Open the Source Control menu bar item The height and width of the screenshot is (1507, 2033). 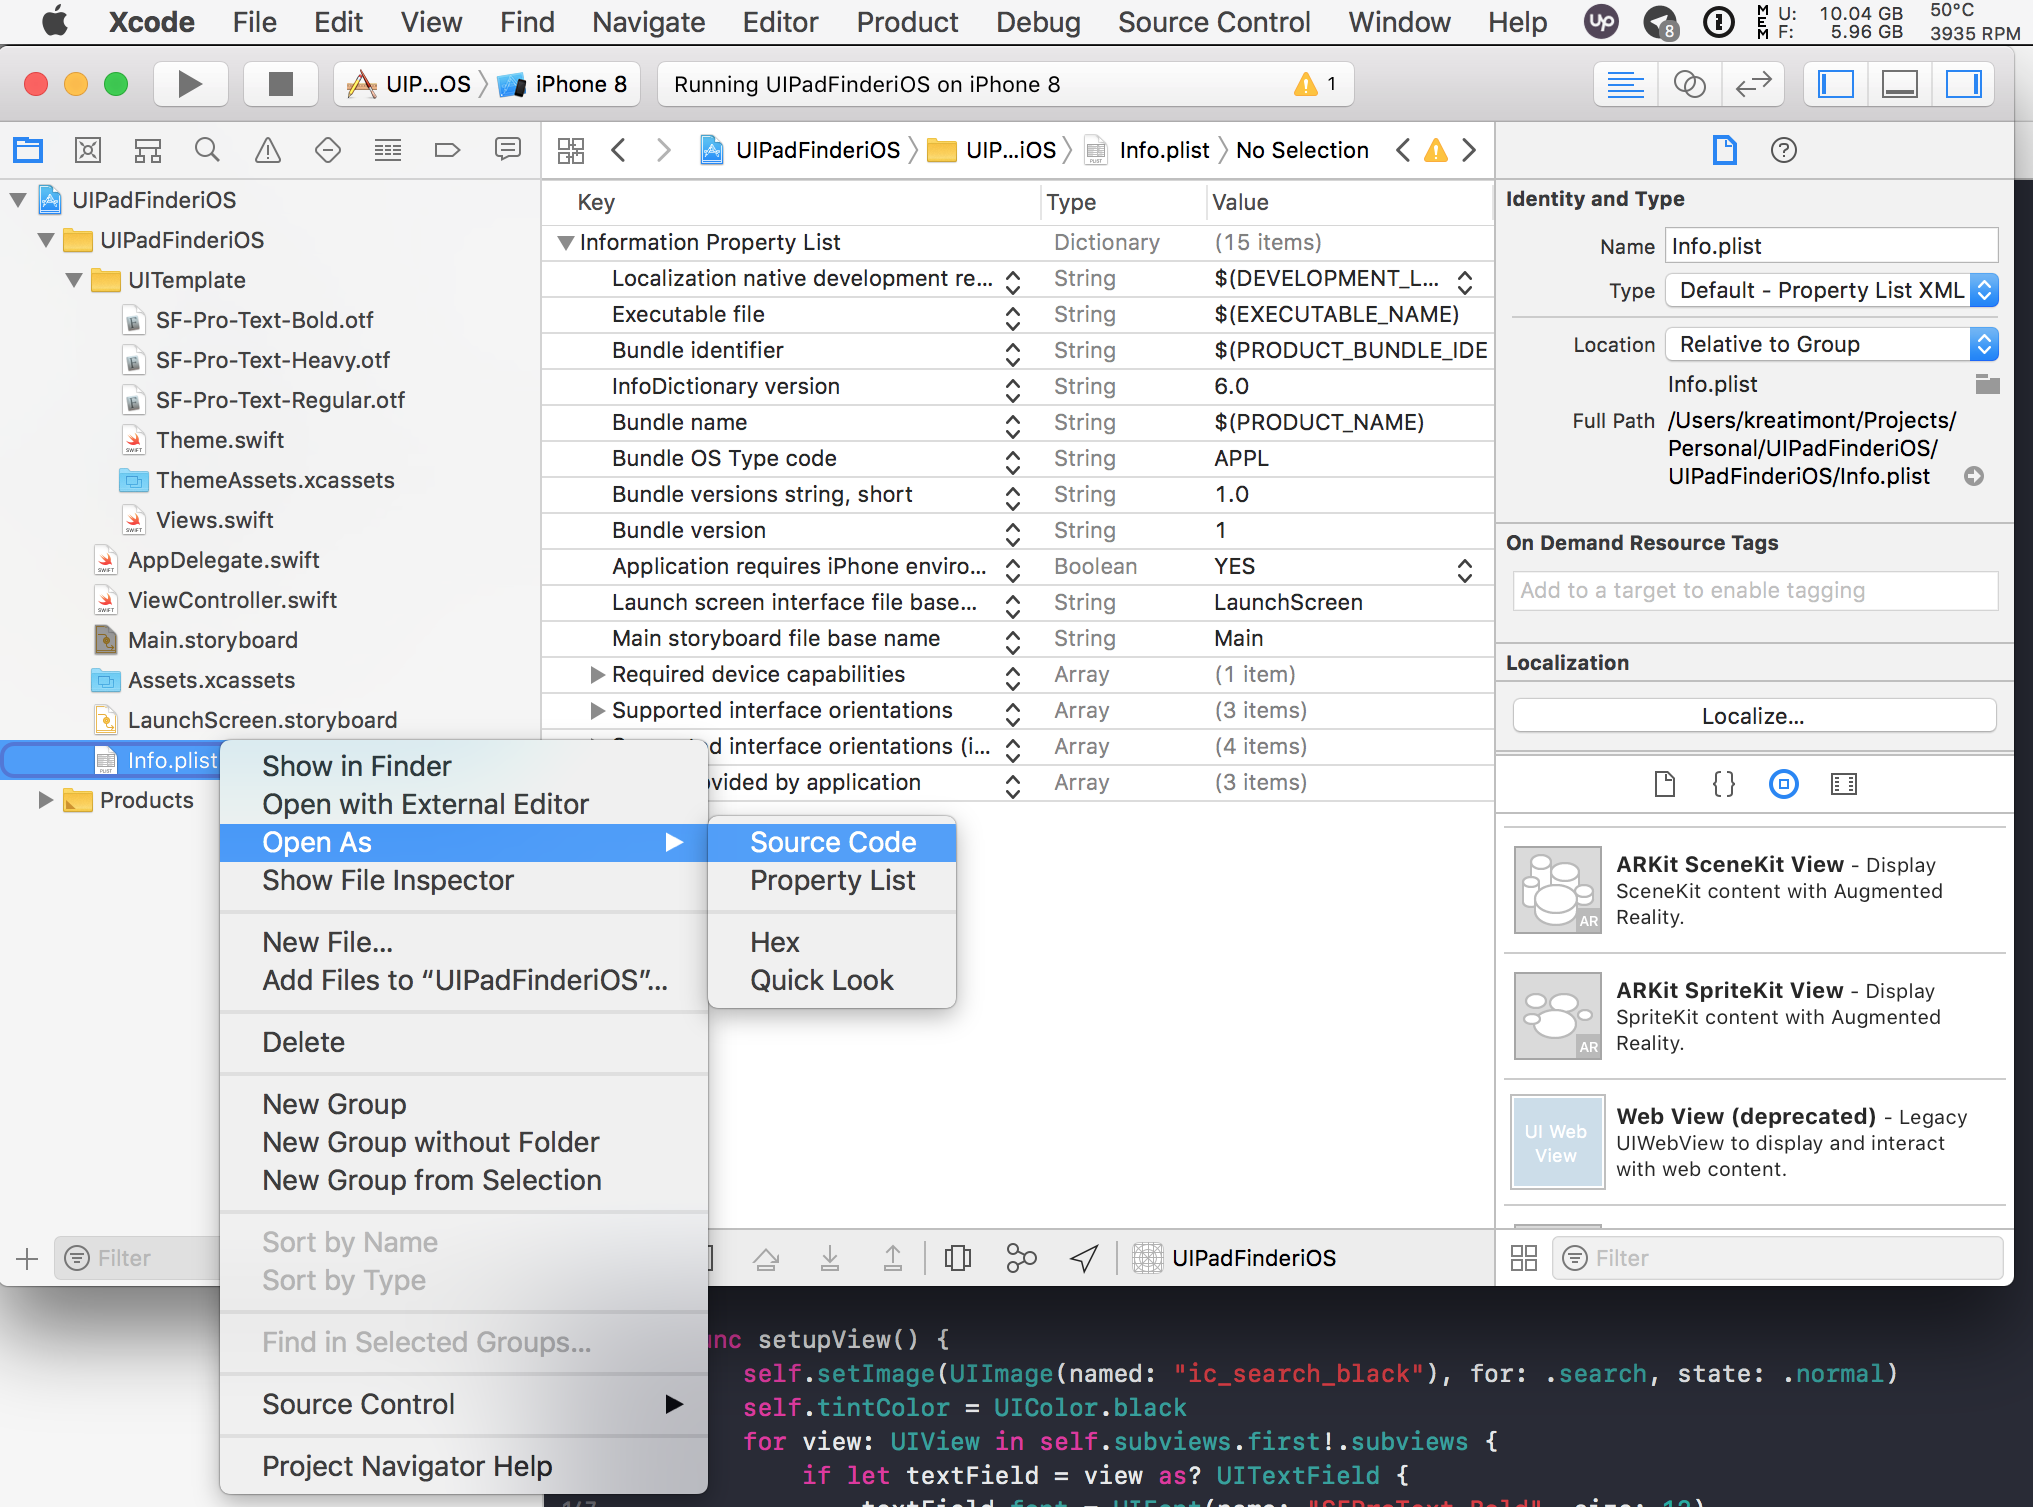point(1214,22)
